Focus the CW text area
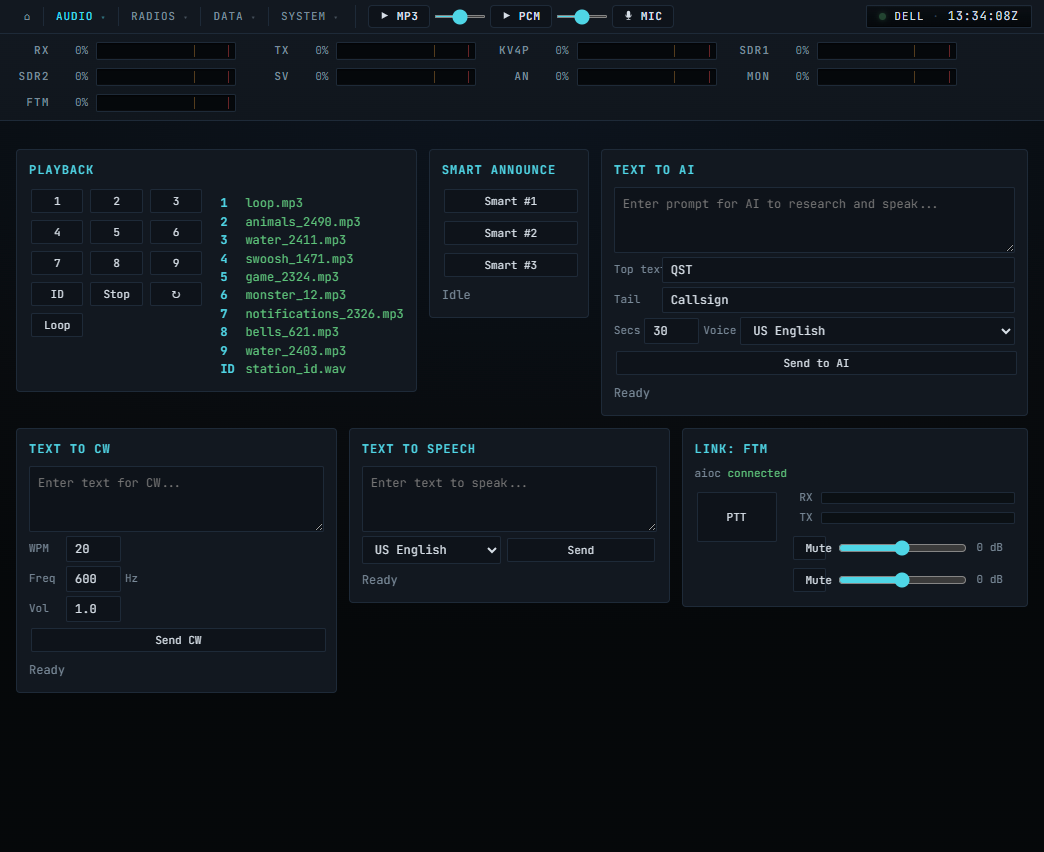The height and width of the screenshot is (852, 1044). click(176, 499)
